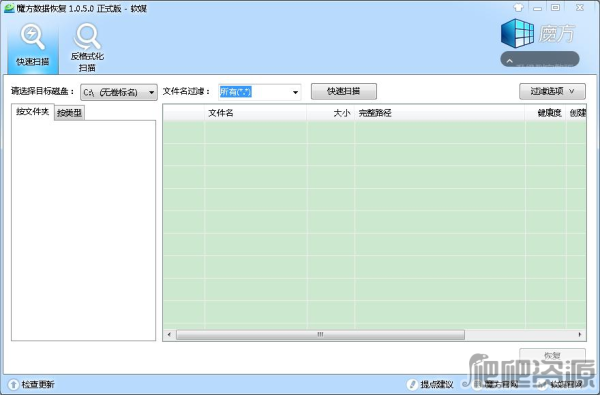Click inside the folder tree panel
This screenshot has height=395, width=600.
click(83, 230)
